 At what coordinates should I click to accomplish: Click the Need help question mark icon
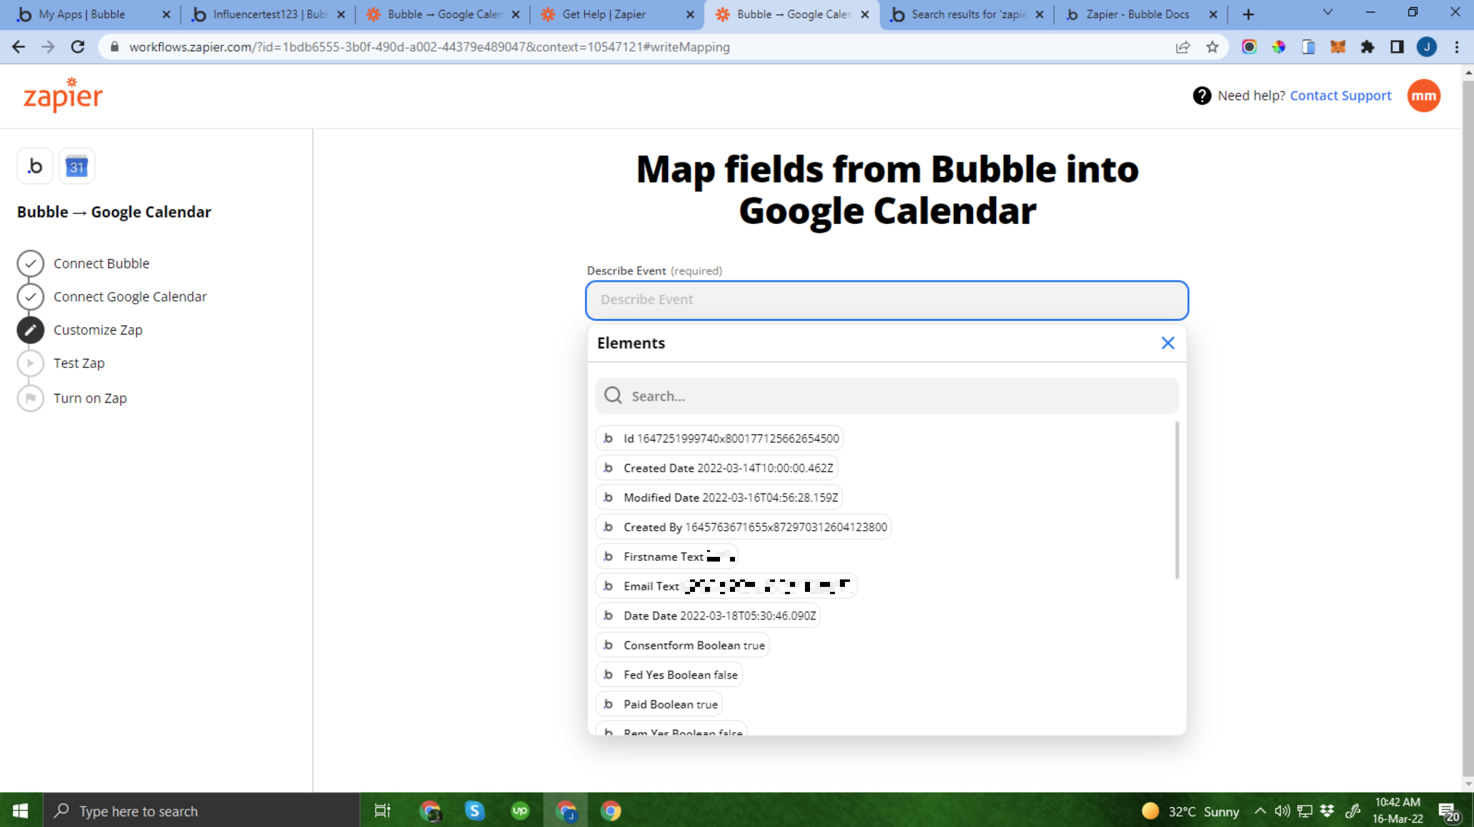pos(1202,96)
